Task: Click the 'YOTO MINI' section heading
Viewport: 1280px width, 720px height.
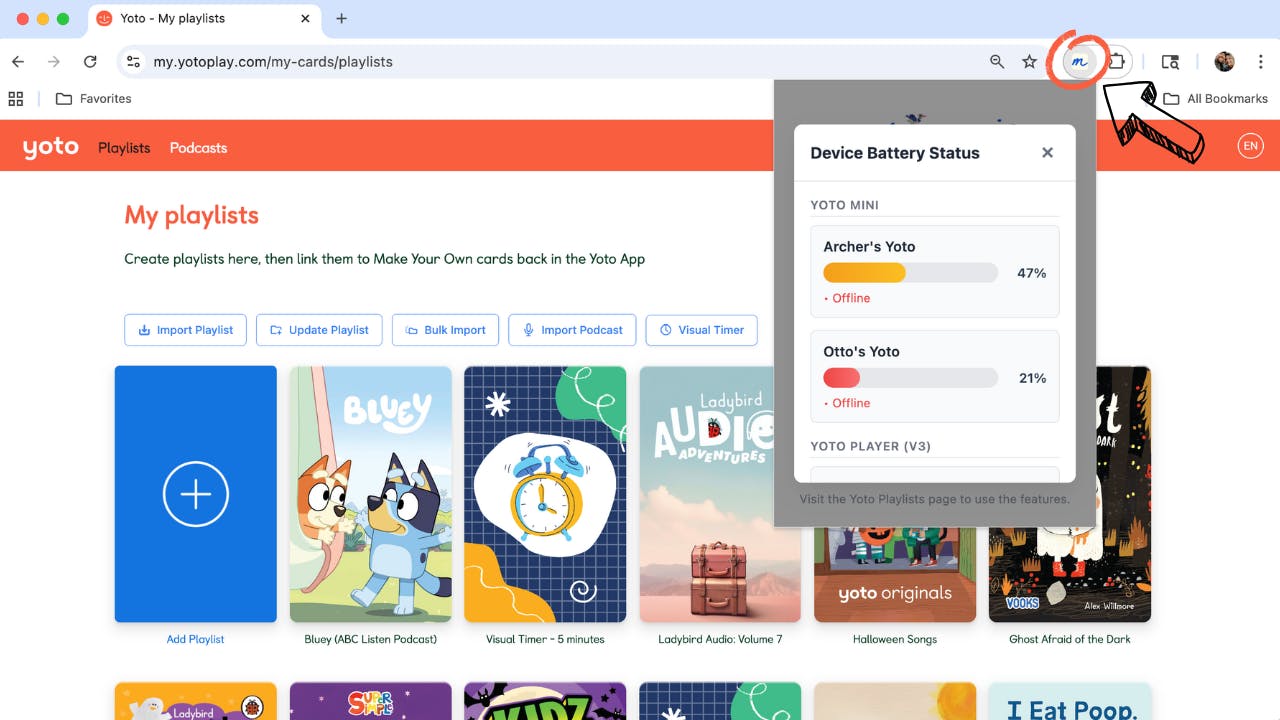Action: pos(845,205)
